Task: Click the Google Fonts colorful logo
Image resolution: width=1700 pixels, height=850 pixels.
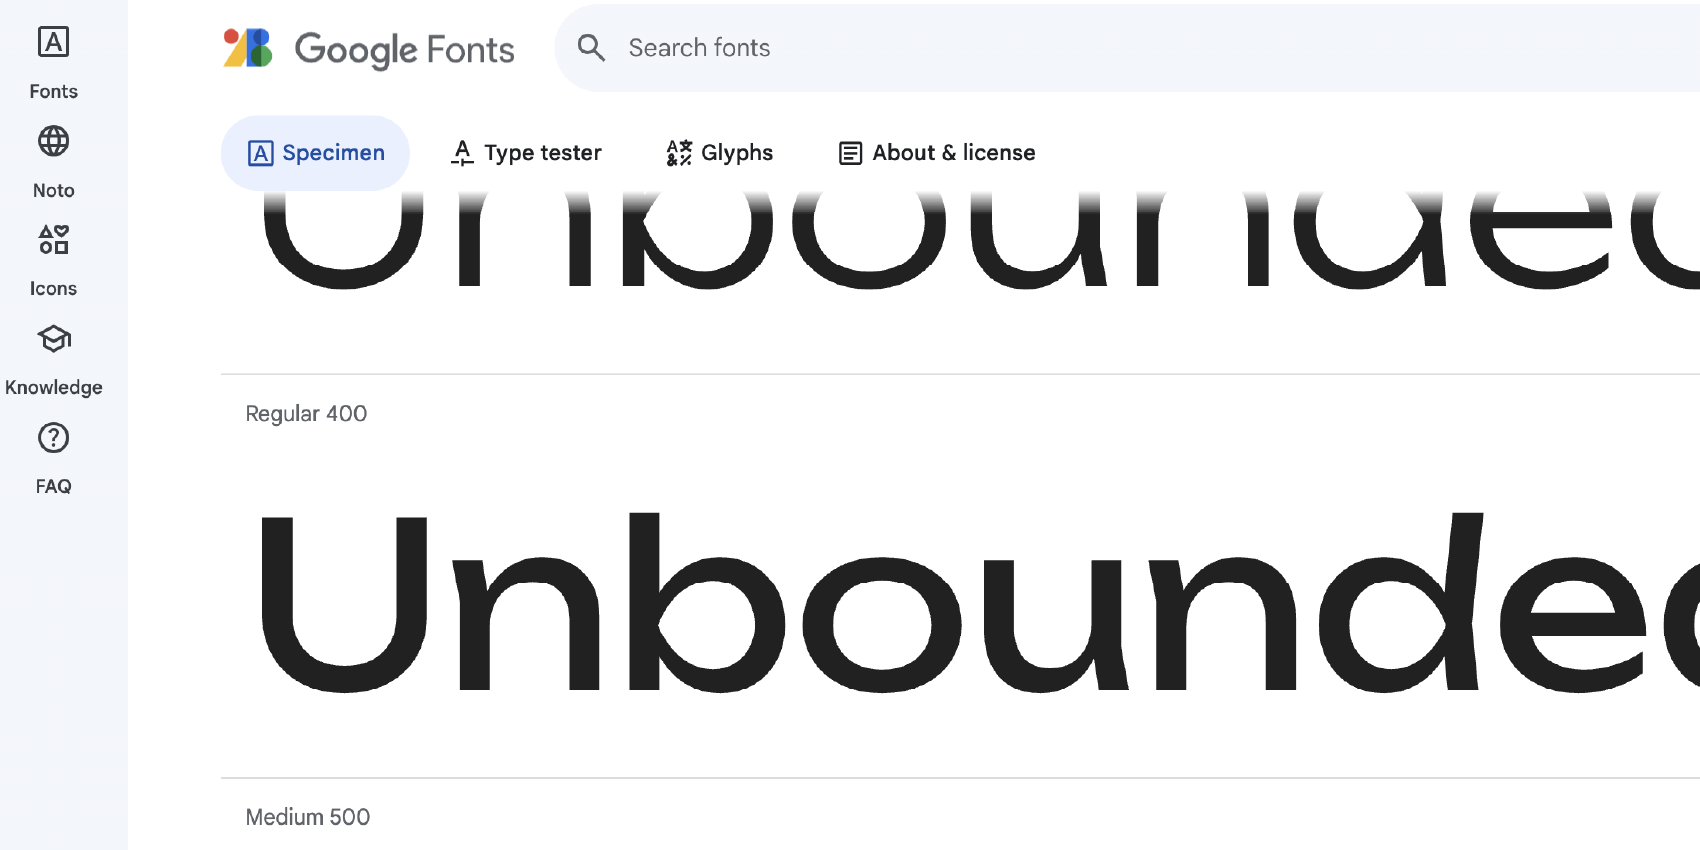Action: tap(248, 48)
